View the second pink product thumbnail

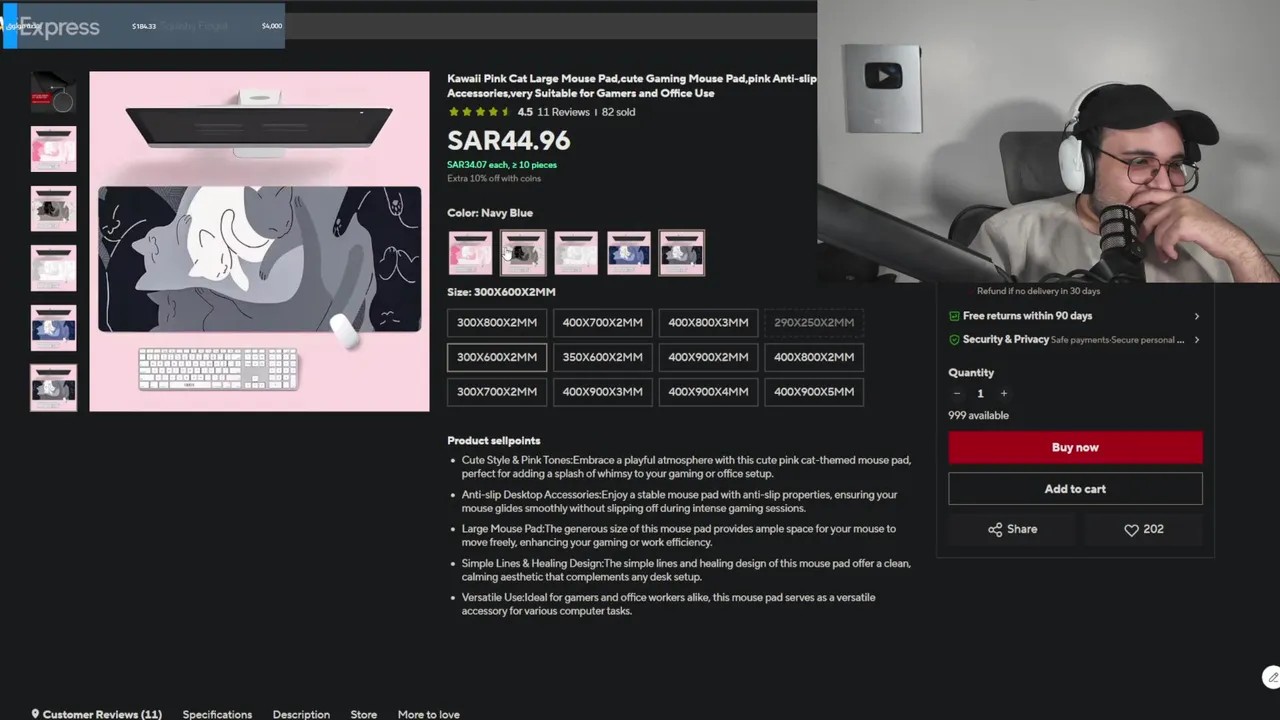53,149
